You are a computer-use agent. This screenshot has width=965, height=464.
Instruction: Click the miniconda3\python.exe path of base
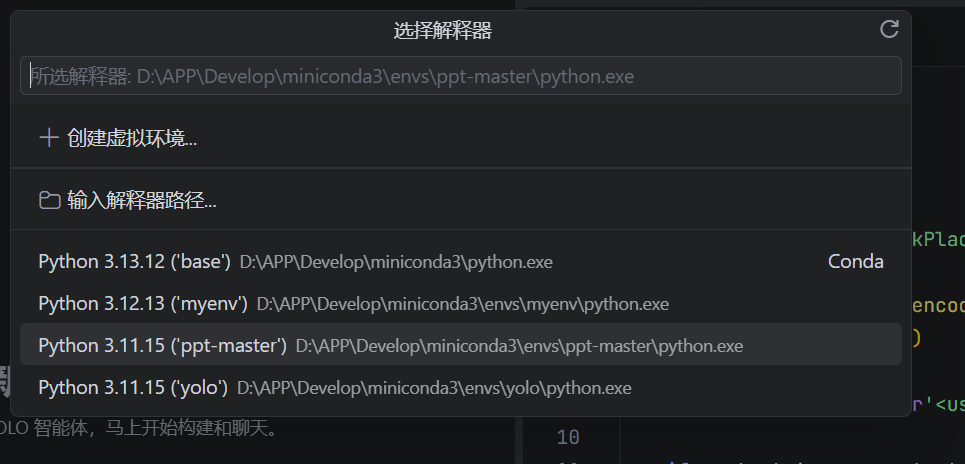pos(395,262)
